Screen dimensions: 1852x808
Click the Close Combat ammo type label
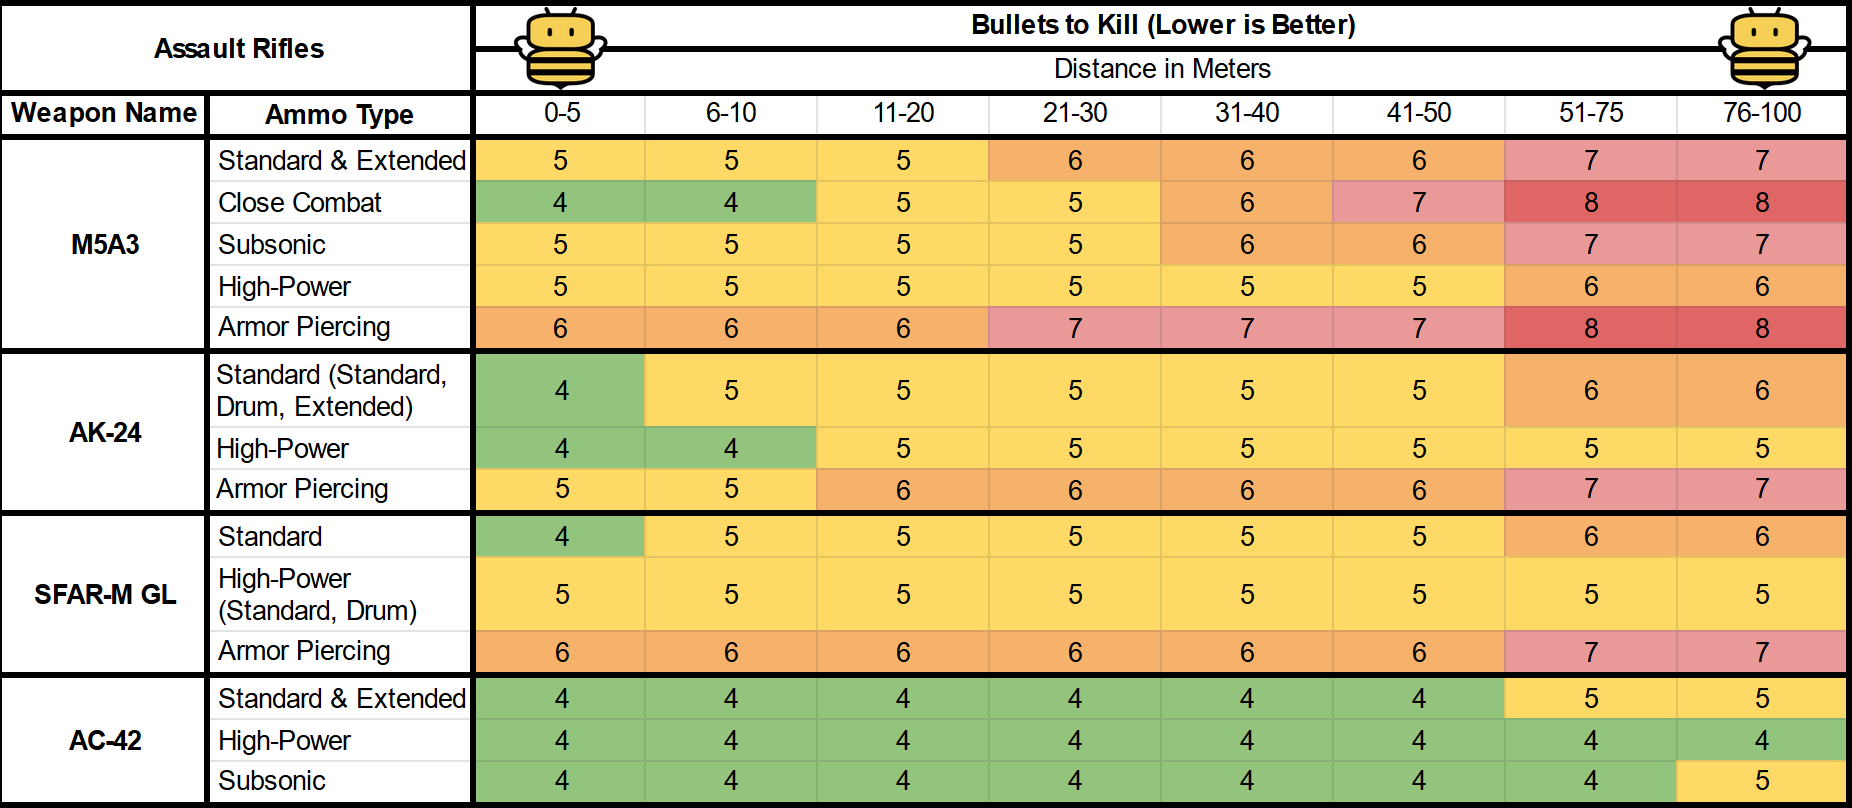click(300, 202)
